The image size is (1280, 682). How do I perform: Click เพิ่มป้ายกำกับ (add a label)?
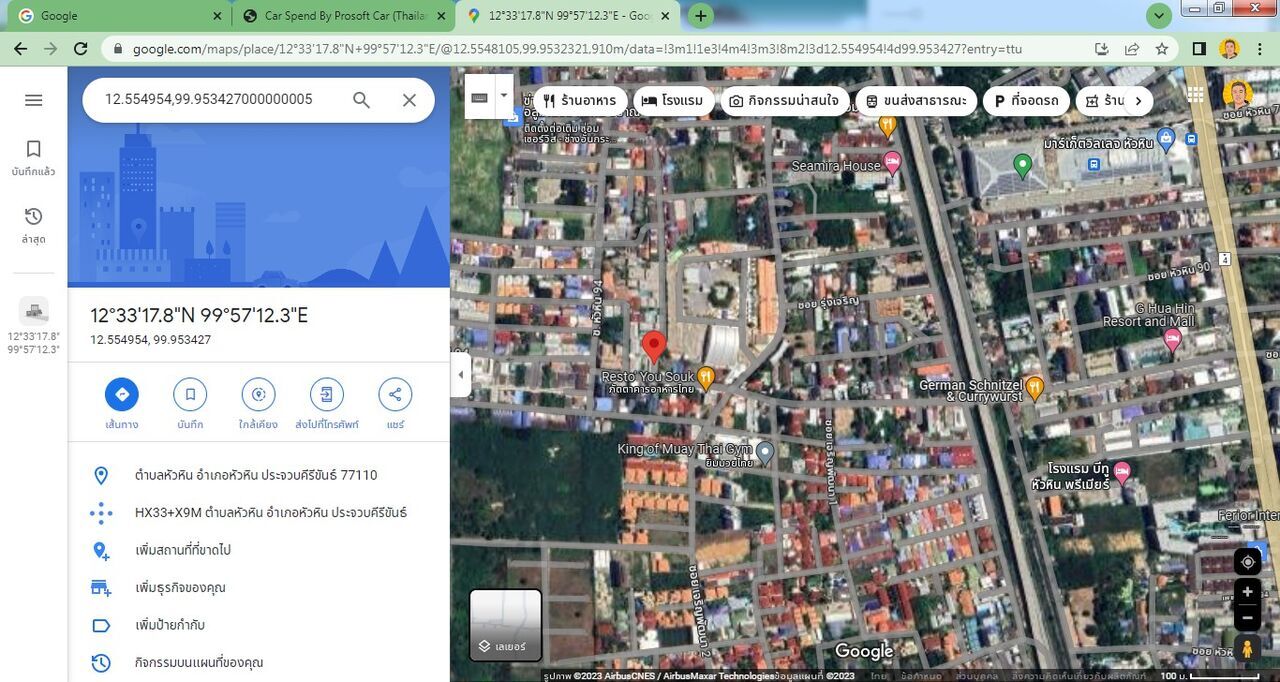[259, 625]
